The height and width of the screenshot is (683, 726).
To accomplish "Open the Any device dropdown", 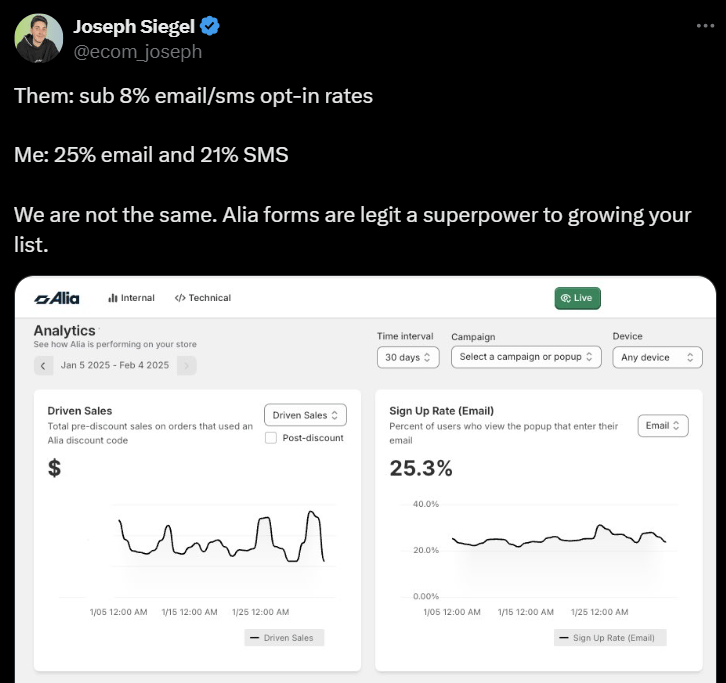I will (x=657, y=357).
